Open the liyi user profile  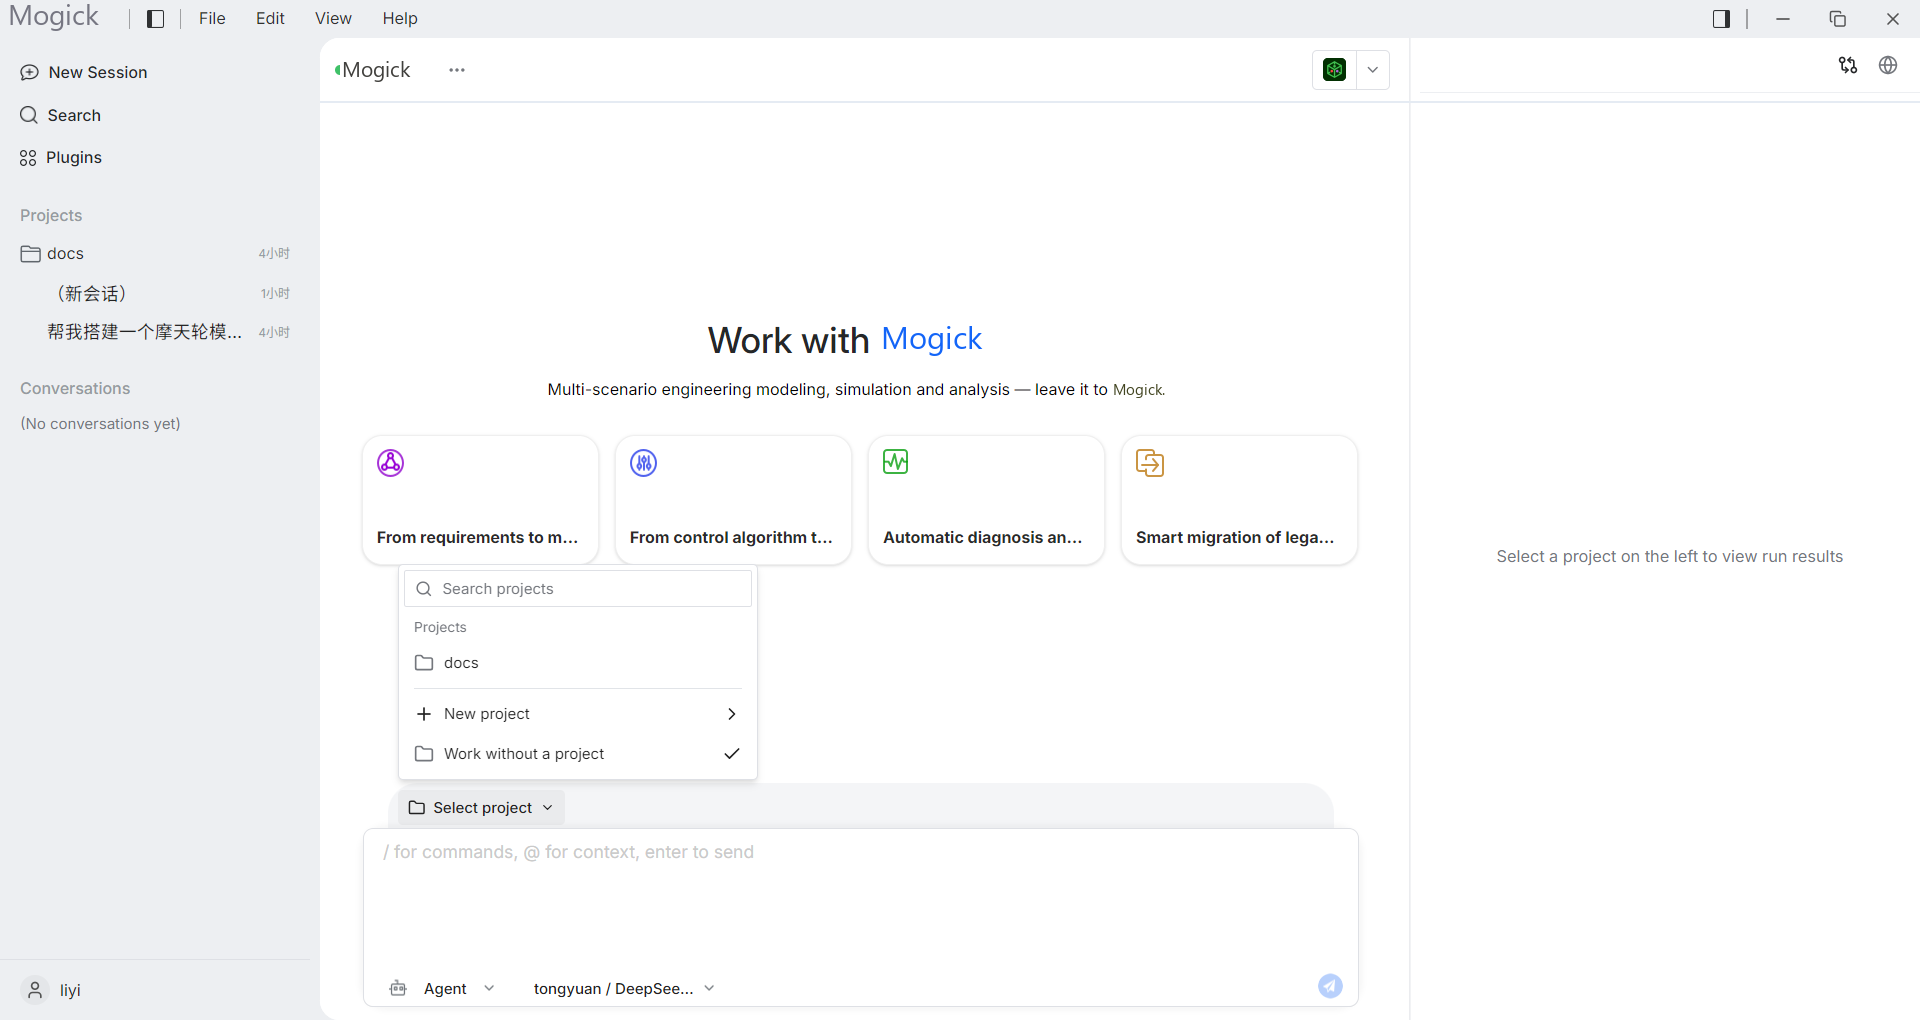(x=52, y=990)
